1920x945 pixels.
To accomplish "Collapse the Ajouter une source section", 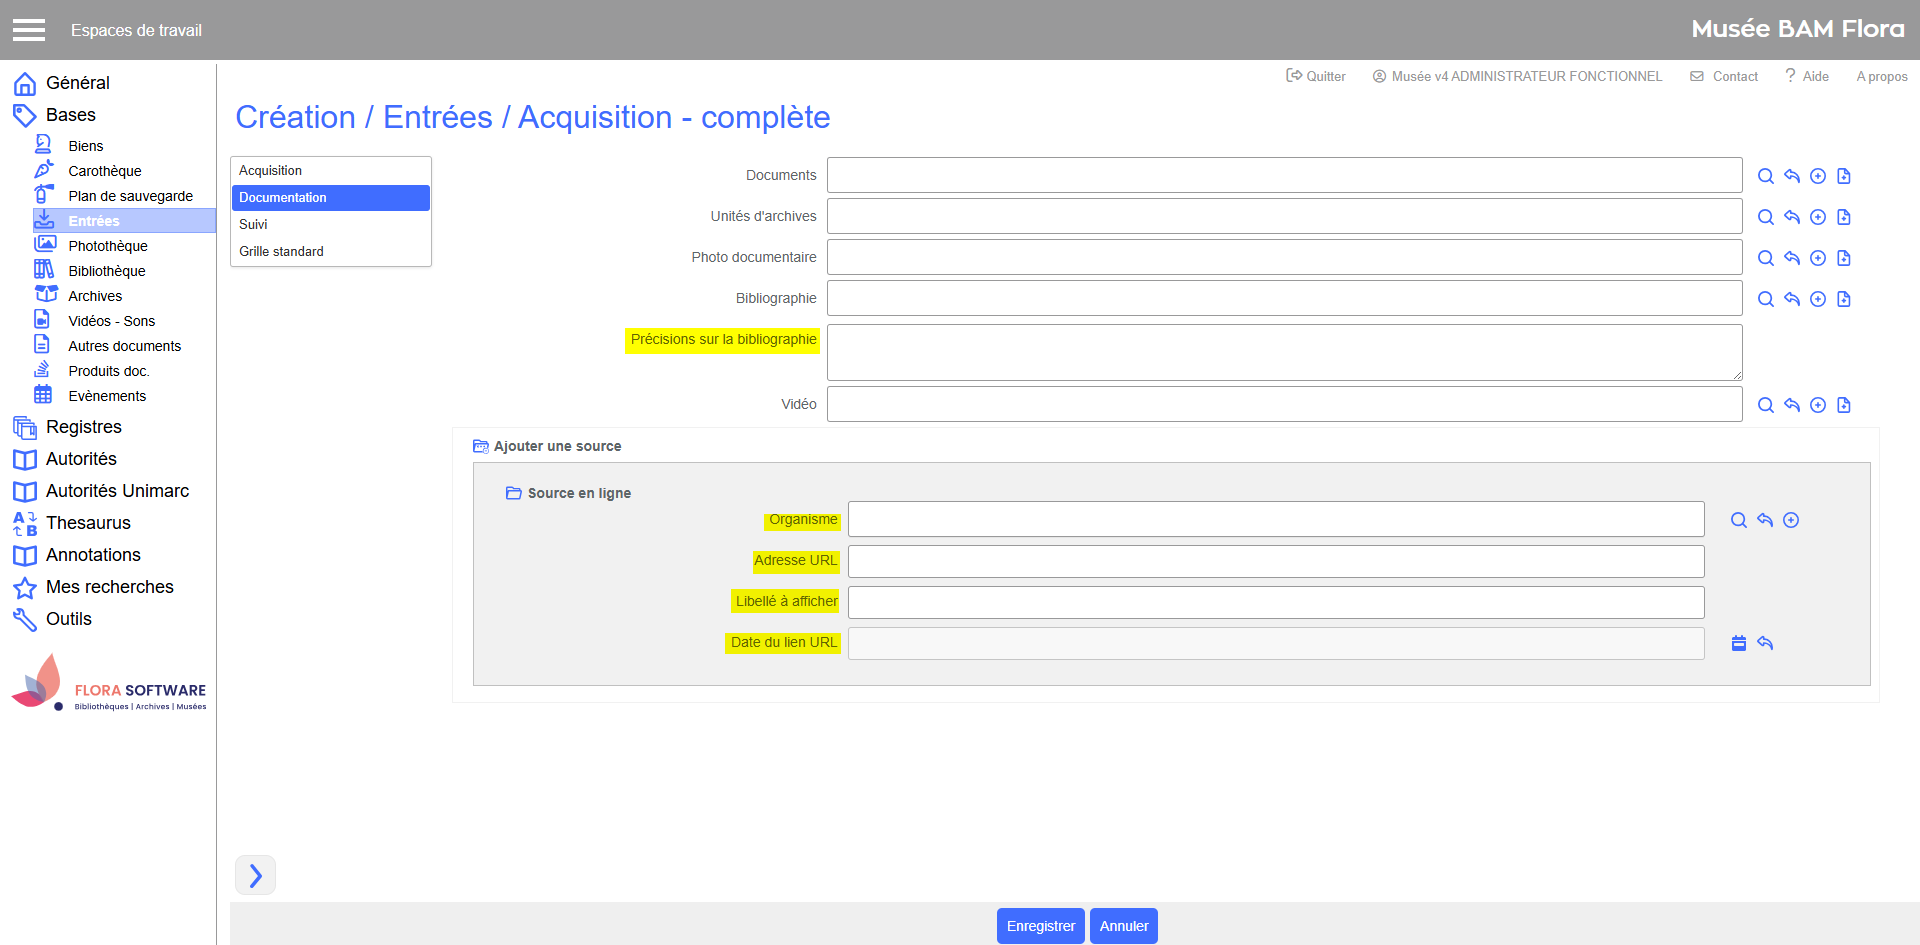I will [481, 447].
